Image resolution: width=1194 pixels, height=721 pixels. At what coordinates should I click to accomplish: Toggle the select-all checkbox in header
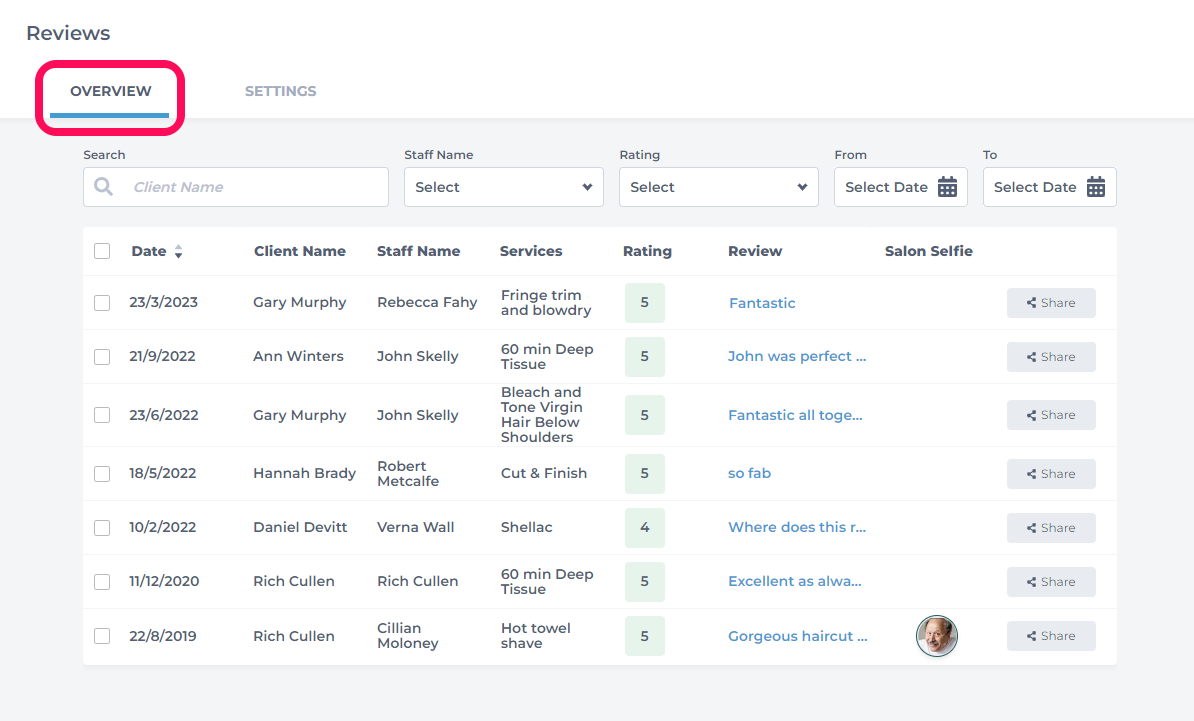point(102,251)
